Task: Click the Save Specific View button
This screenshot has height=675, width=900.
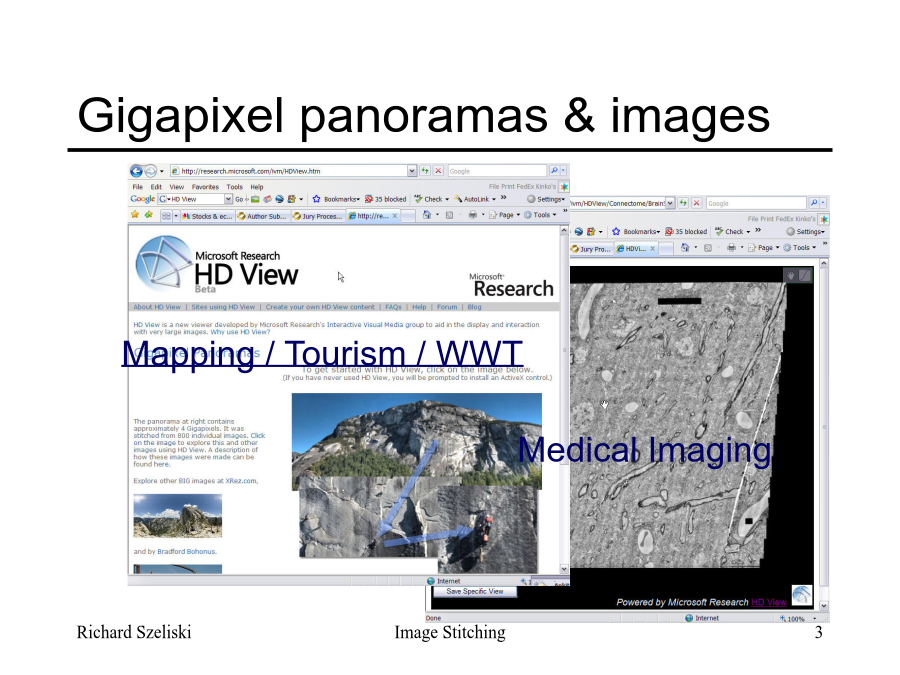Action: (x=475, y=592)
